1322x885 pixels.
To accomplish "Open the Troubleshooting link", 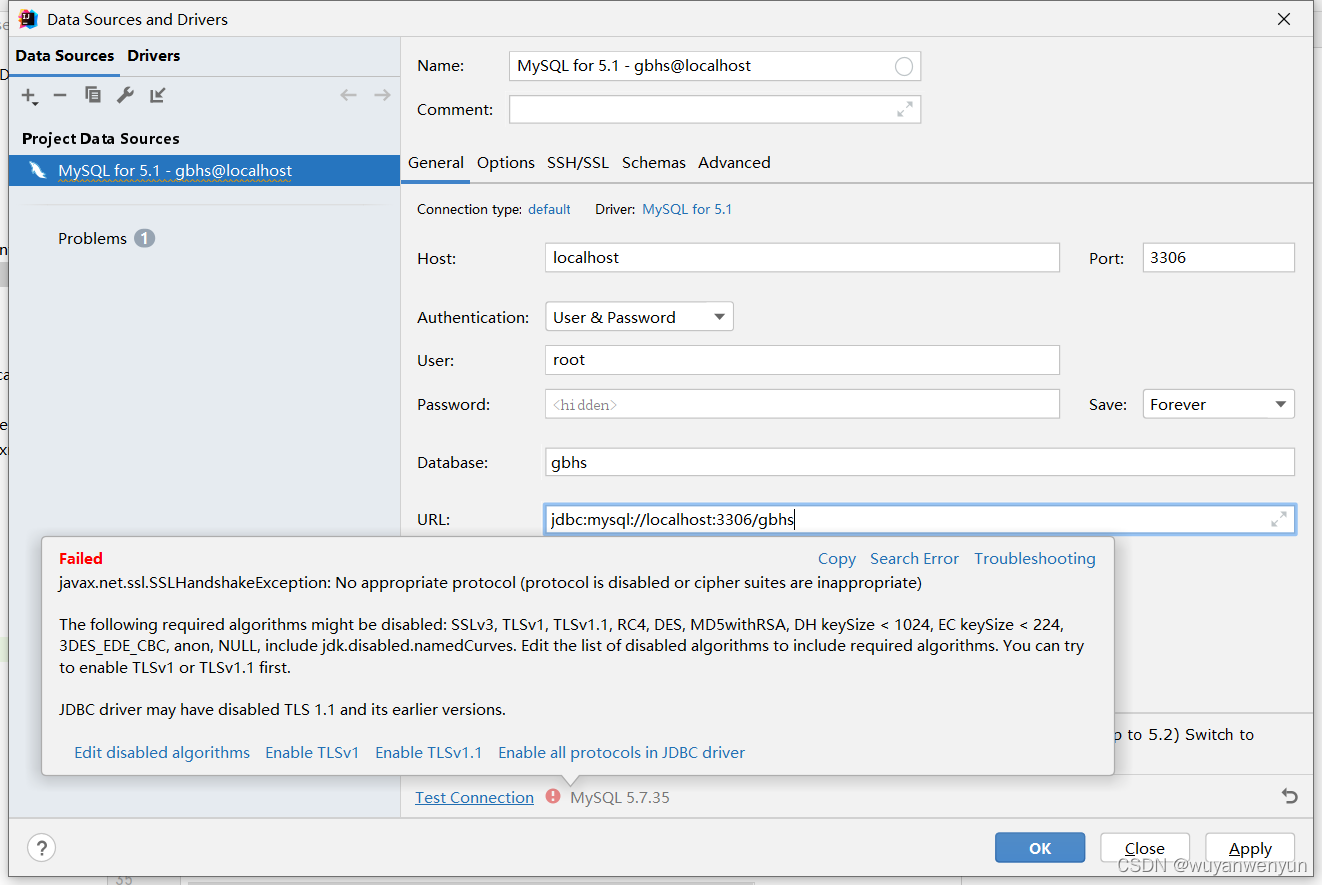I will [1035, 559].
